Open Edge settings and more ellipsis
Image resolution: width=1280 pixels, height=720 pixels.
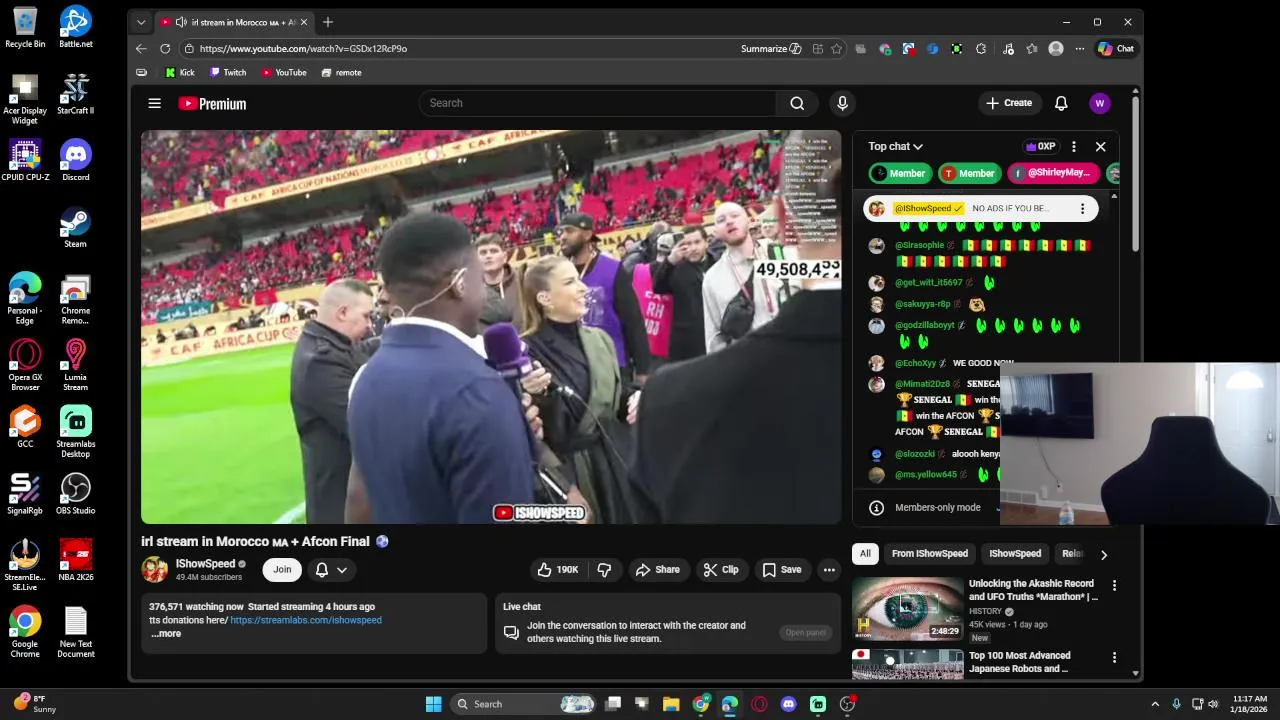pos(1080,48)
